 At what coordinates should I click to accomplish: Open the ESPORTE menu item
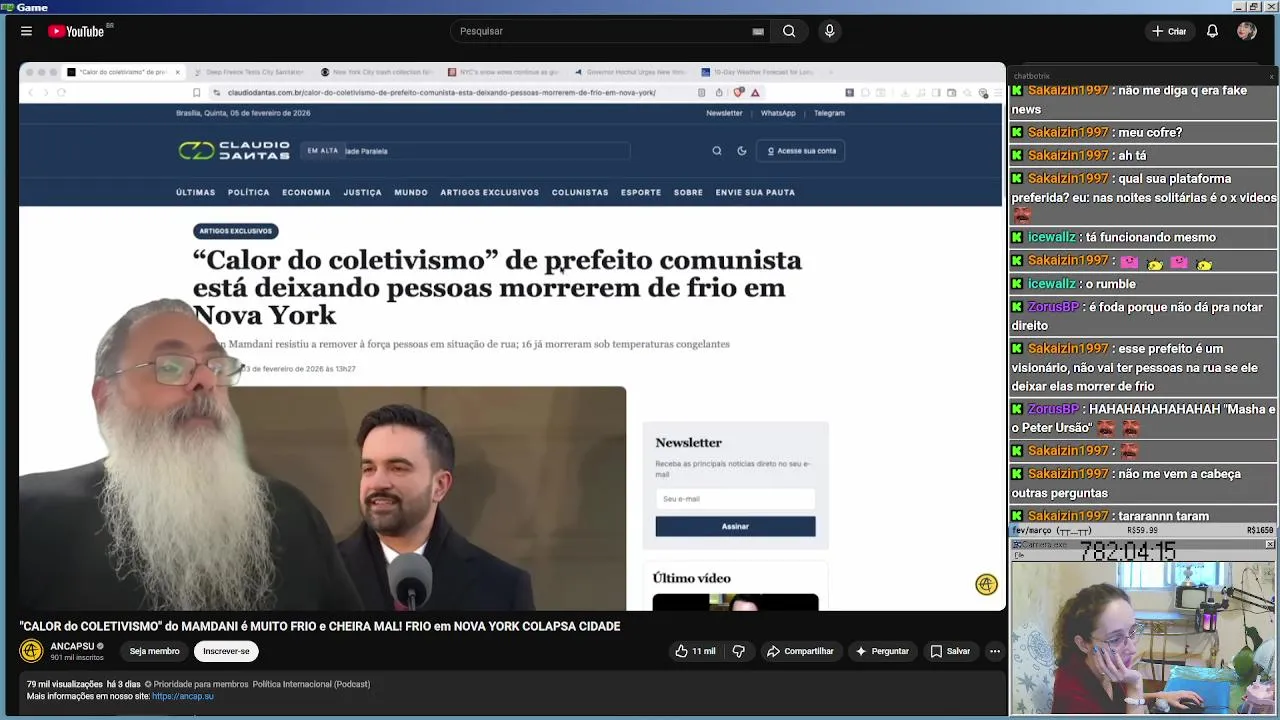tap(641, 192)
